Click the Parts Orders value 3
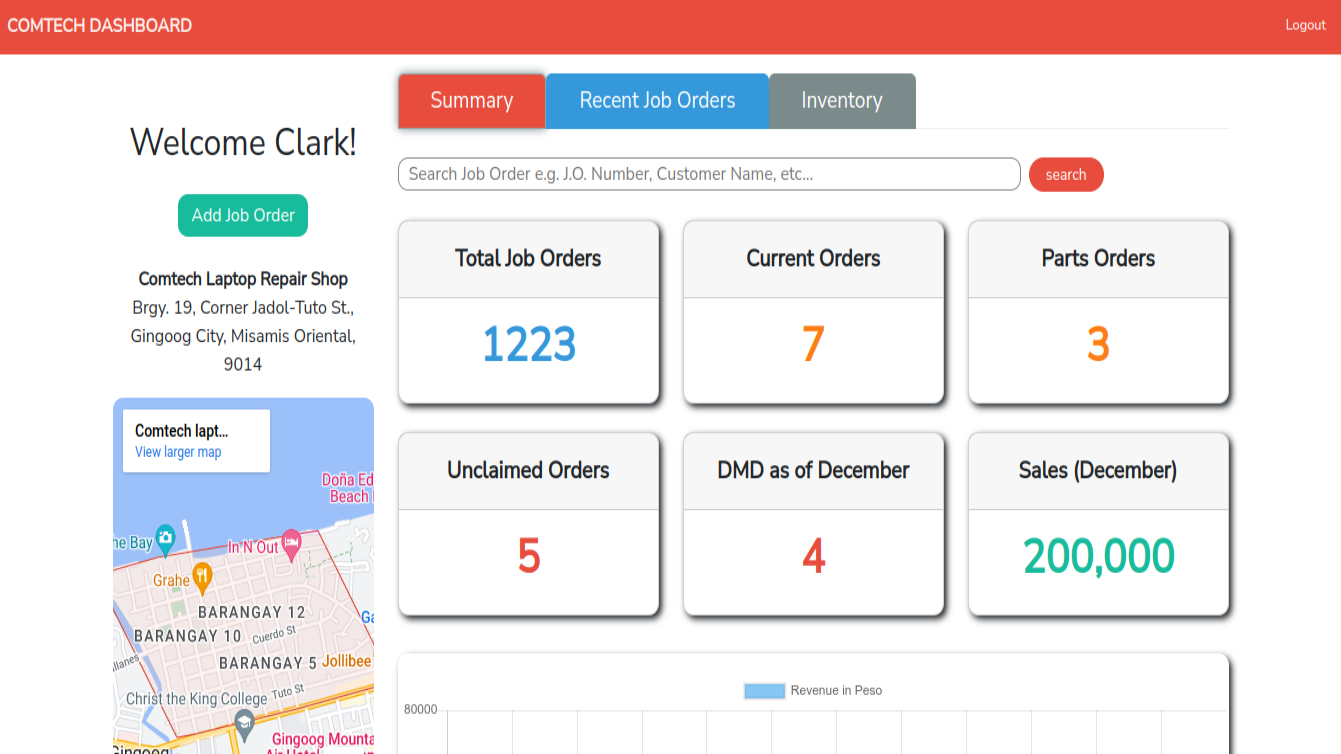 [1098, 345]
